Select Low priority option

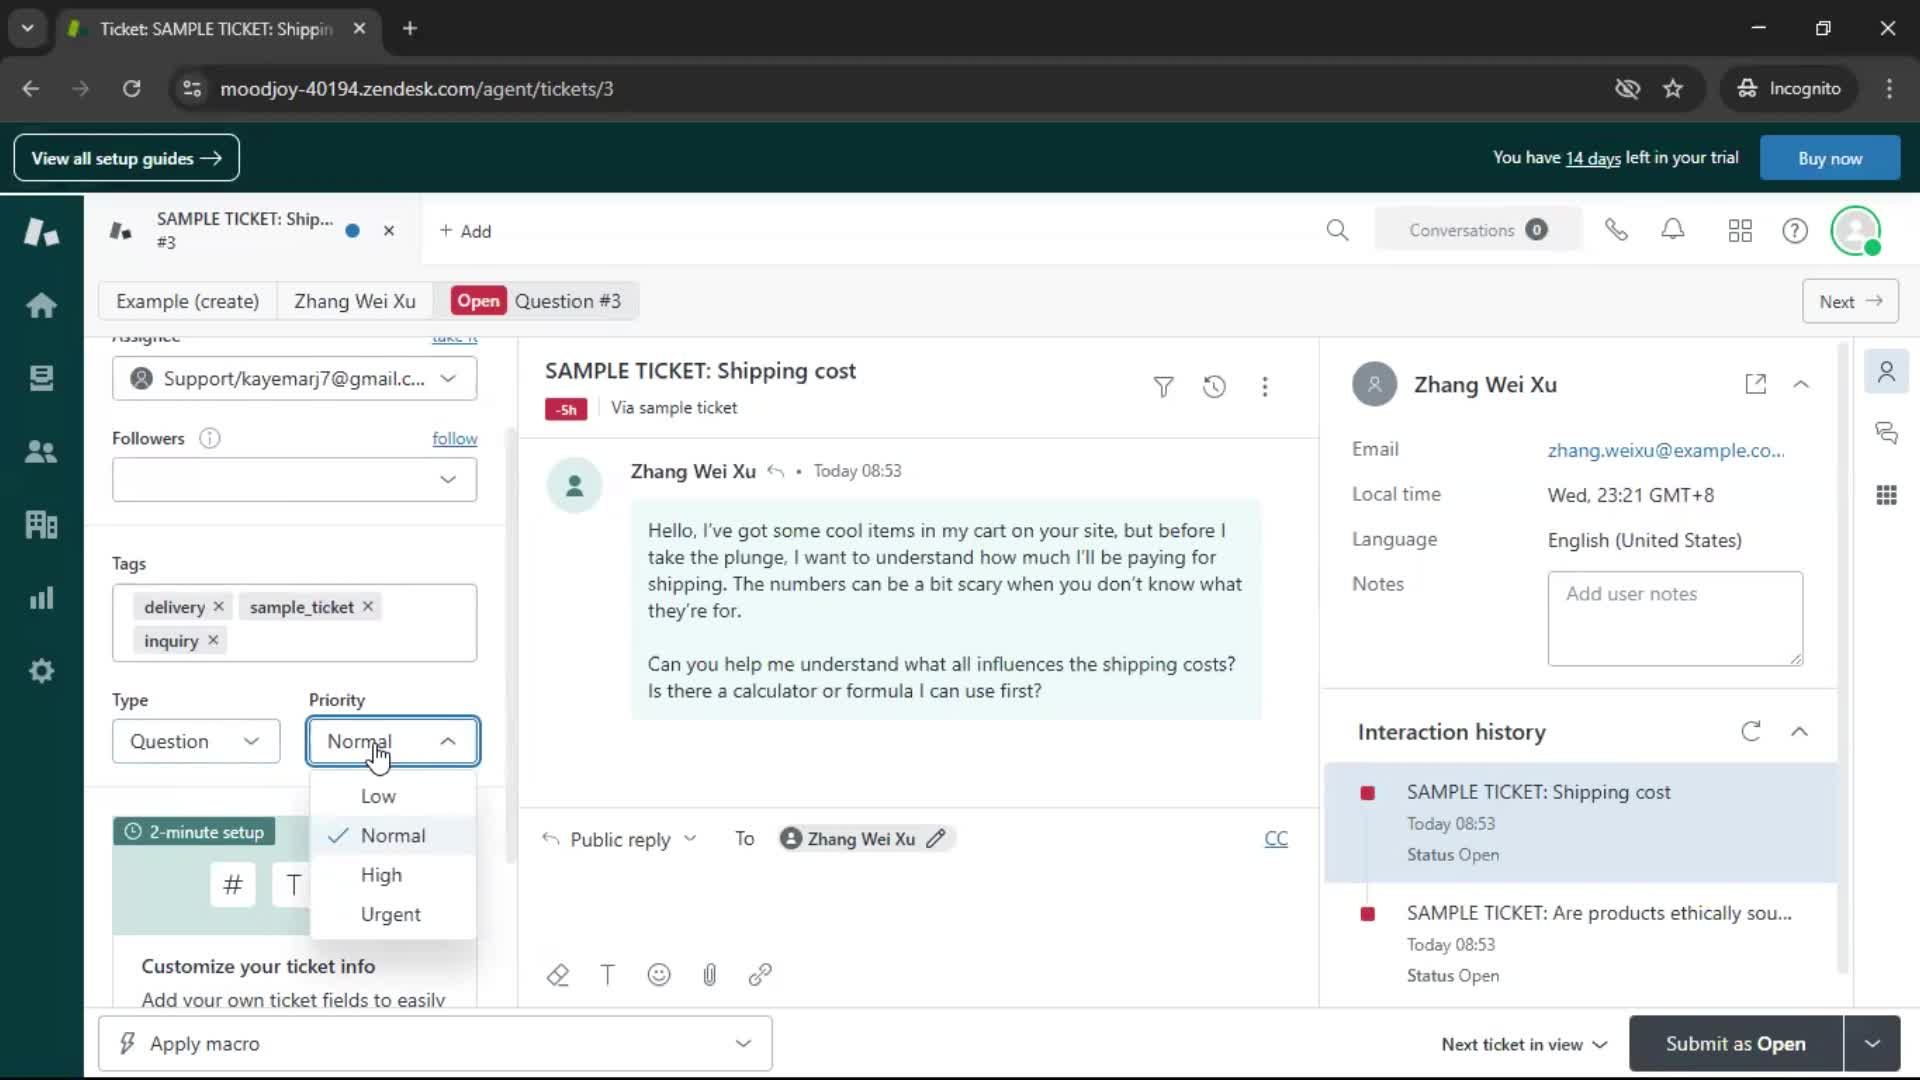393,797
